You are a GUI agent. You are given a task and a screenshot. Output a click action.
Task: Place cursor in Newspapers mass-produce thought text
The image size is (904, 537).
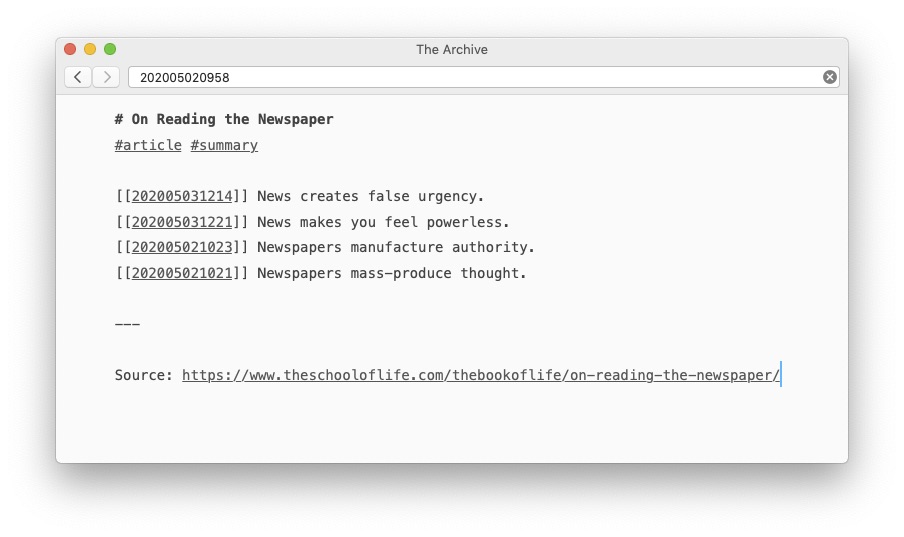(391, 273)
